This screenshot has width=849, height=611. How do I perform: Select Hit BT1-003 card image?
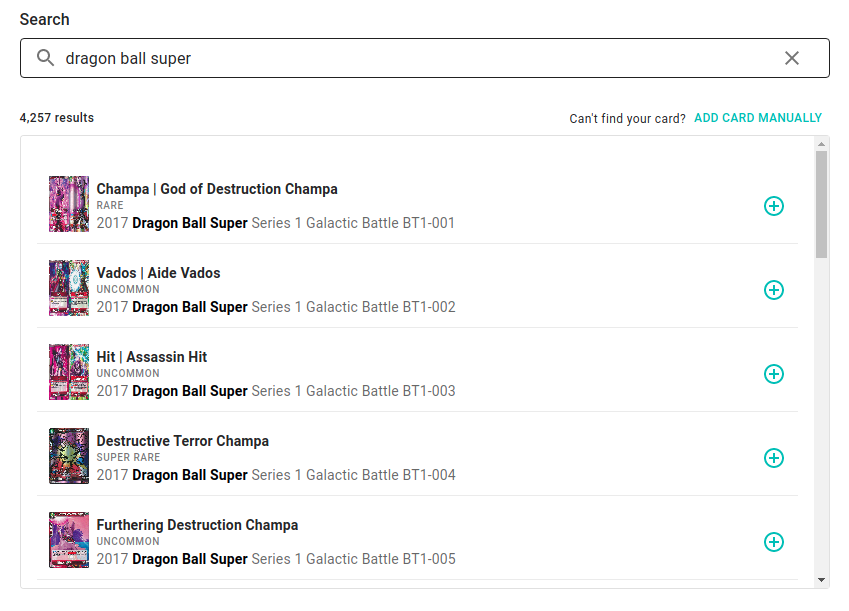click(x=69, y=372)
